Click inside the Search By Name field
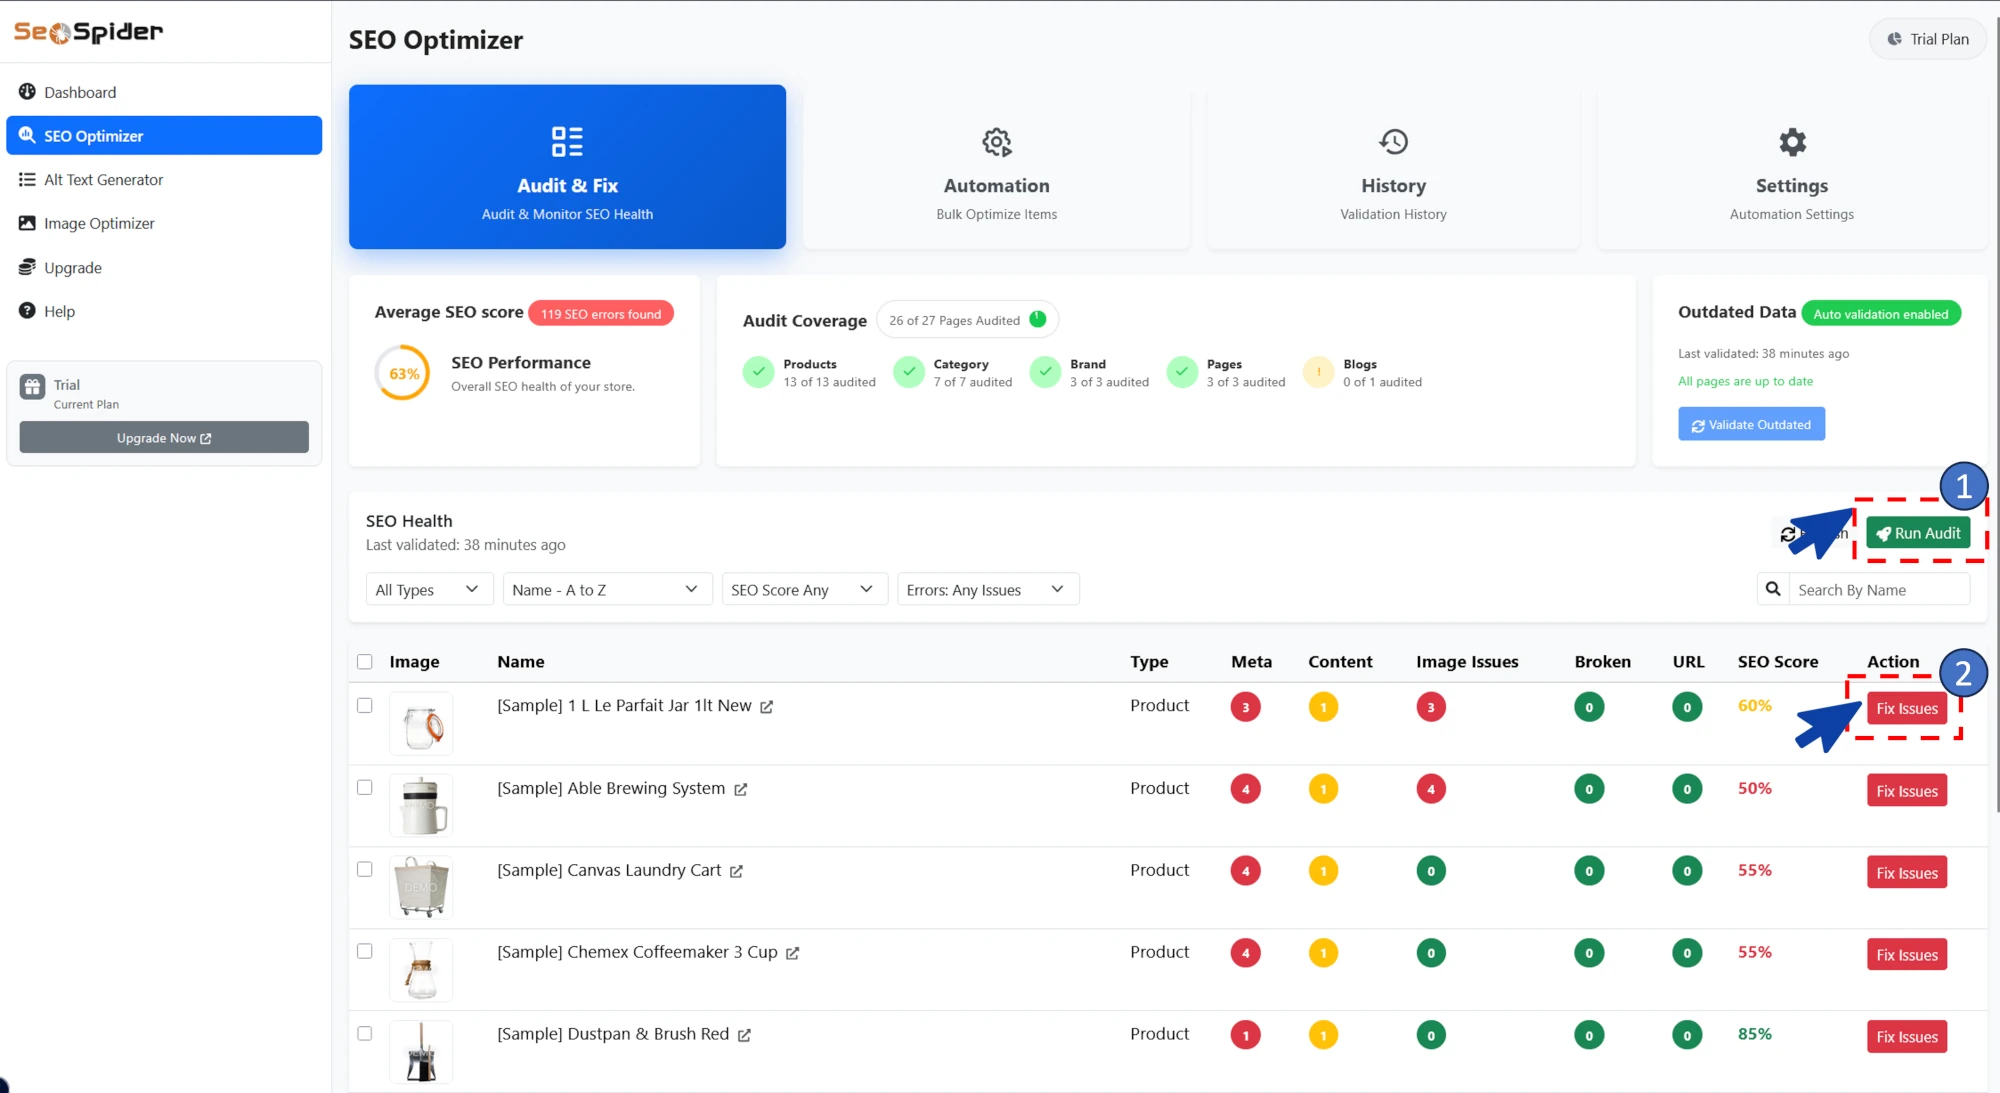The width and height of the screenshot is (2000, 1093). tap(1878, 589)
